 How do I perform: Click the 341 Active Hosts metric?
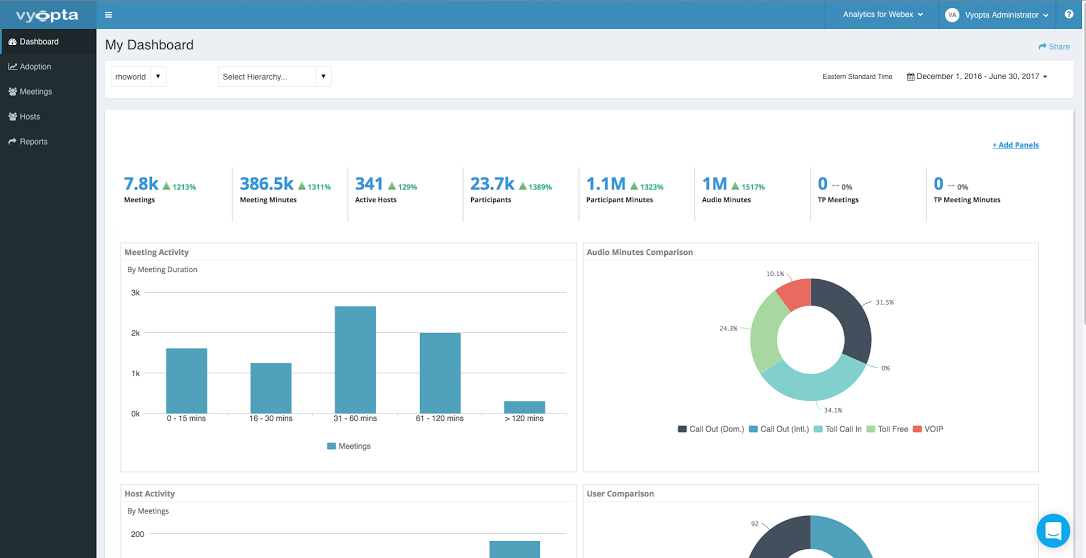coord(386,189)
